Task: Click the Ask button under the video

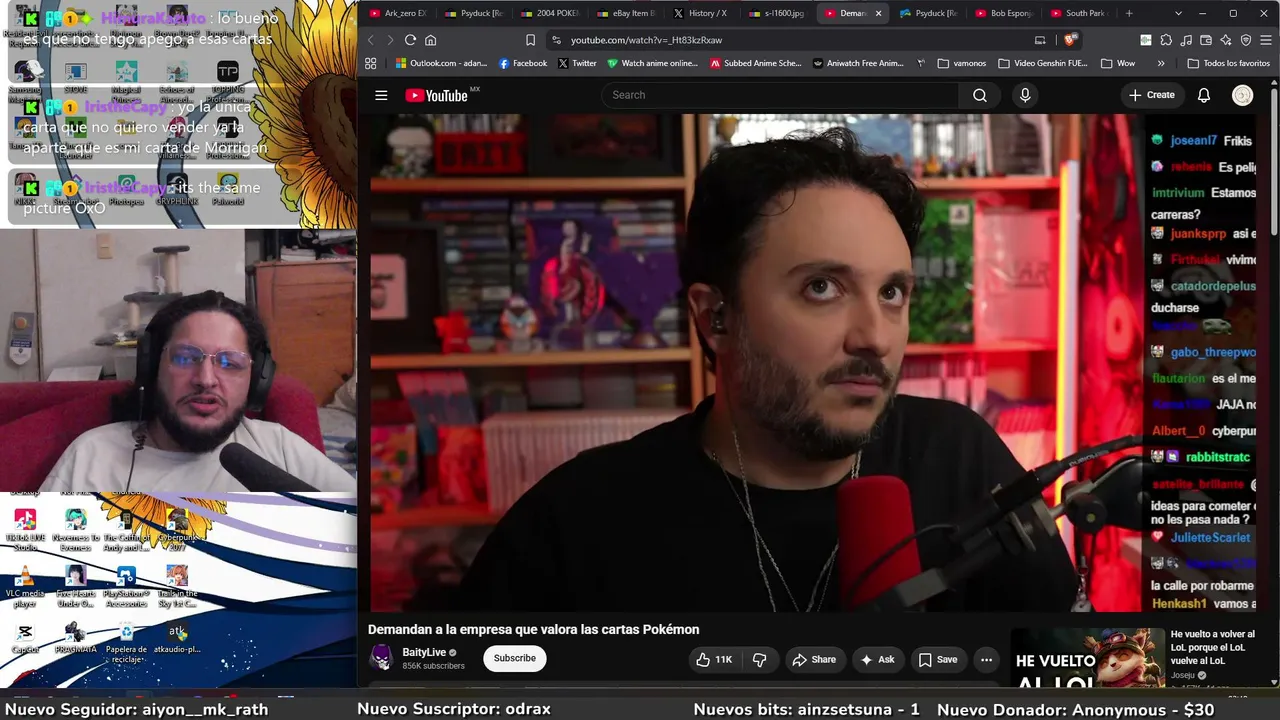Action: 877,659
